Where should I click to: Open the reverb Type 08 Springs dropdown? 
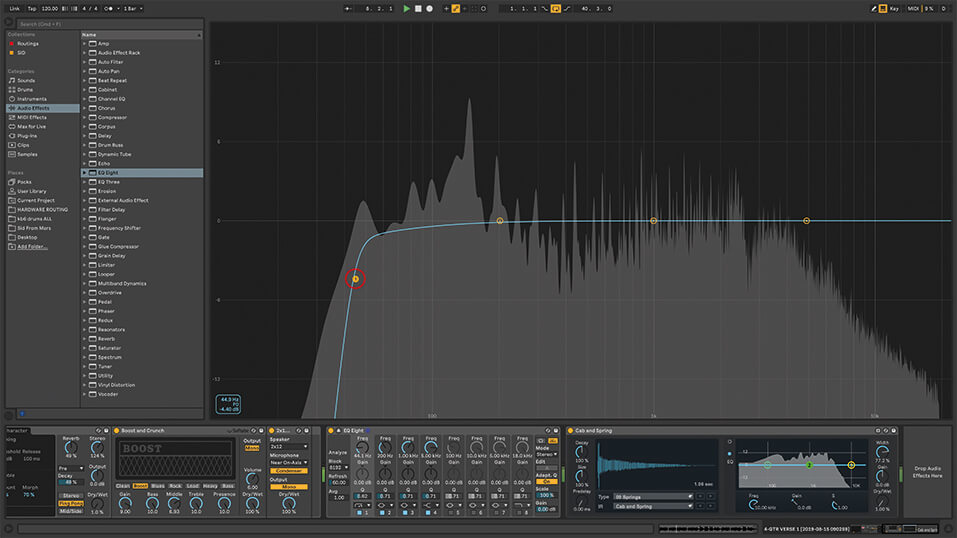tap(653, 497)
